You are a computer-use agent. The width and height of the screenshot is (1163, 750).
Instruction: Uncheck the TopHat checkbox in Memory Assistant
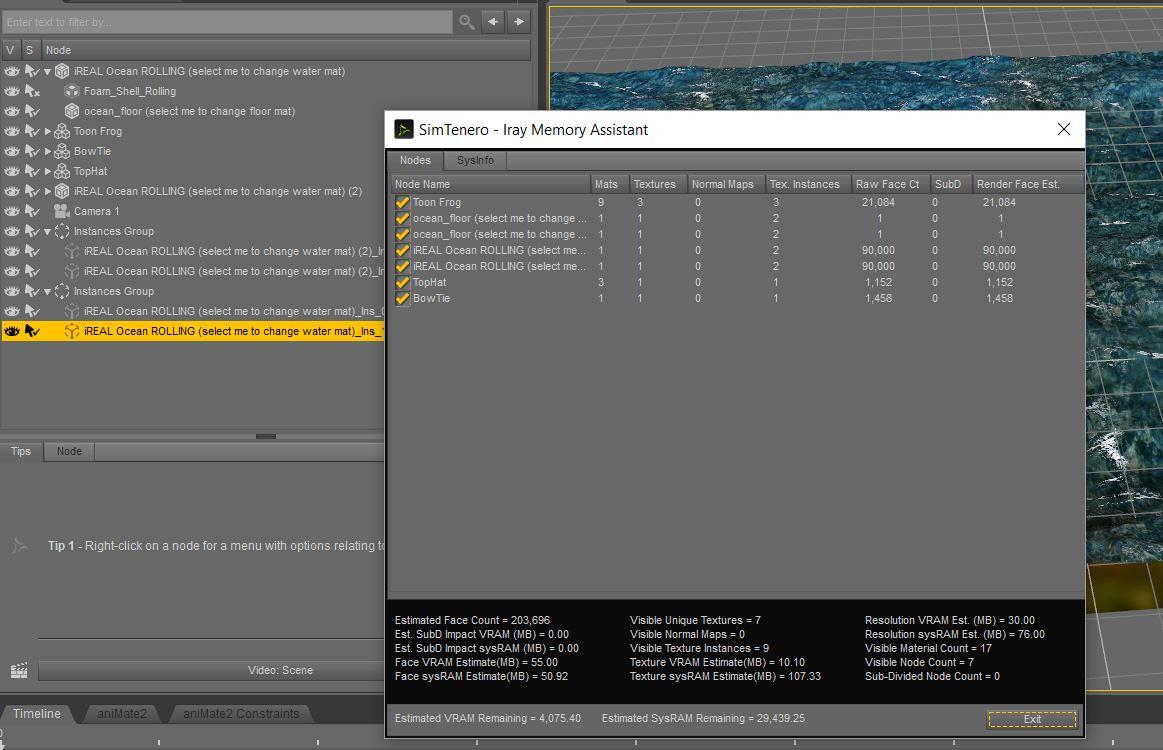(x=403, y=283)
